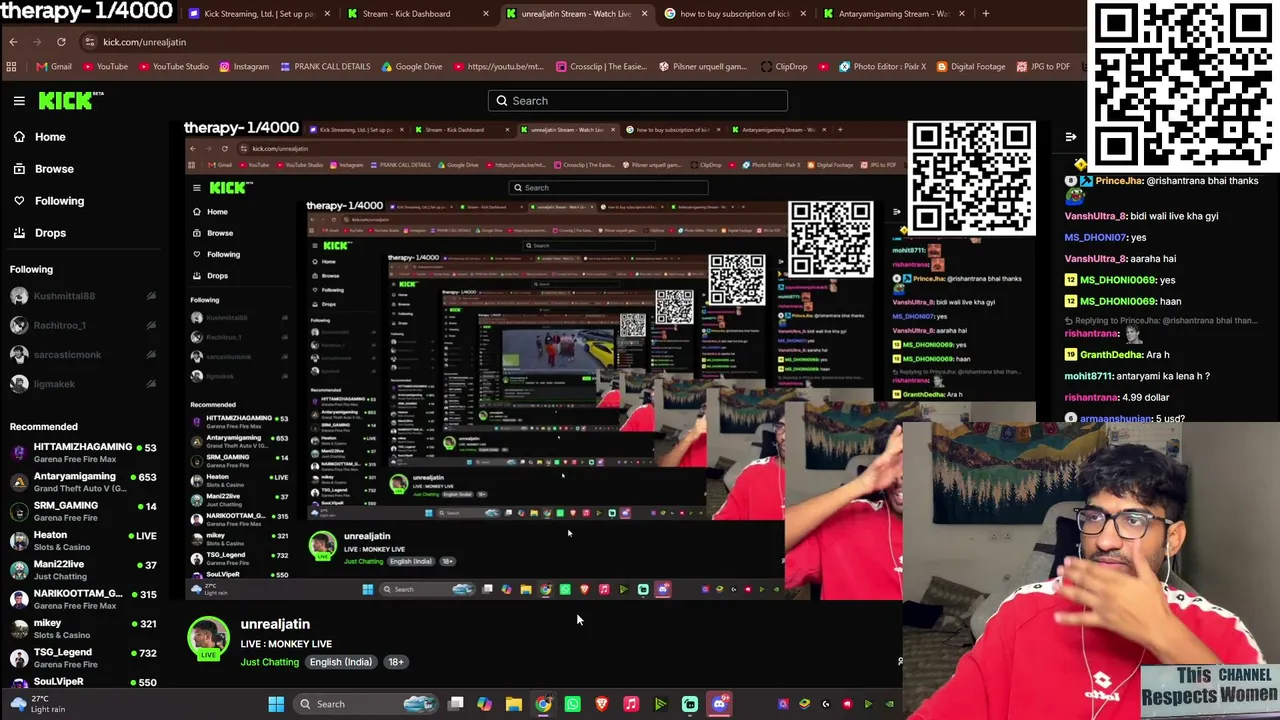Open the browser apps grid icon
The image size is (1280, 720).
[x=11, y=67]
